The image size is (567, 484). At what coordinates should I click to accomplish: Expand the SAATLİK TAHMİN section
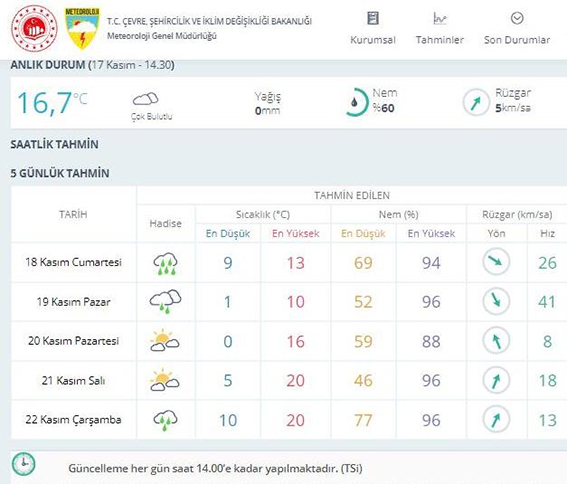55,144
